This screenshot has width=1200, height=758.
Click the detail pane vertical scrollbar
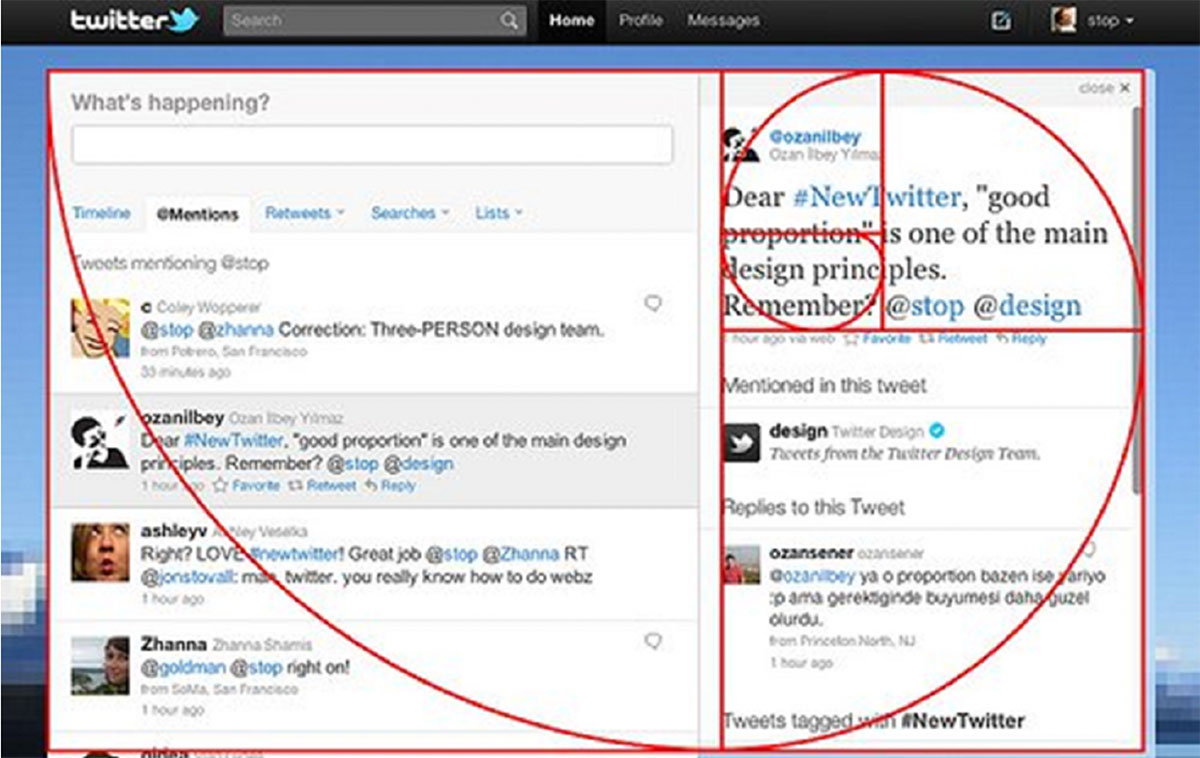point(1137,300)
